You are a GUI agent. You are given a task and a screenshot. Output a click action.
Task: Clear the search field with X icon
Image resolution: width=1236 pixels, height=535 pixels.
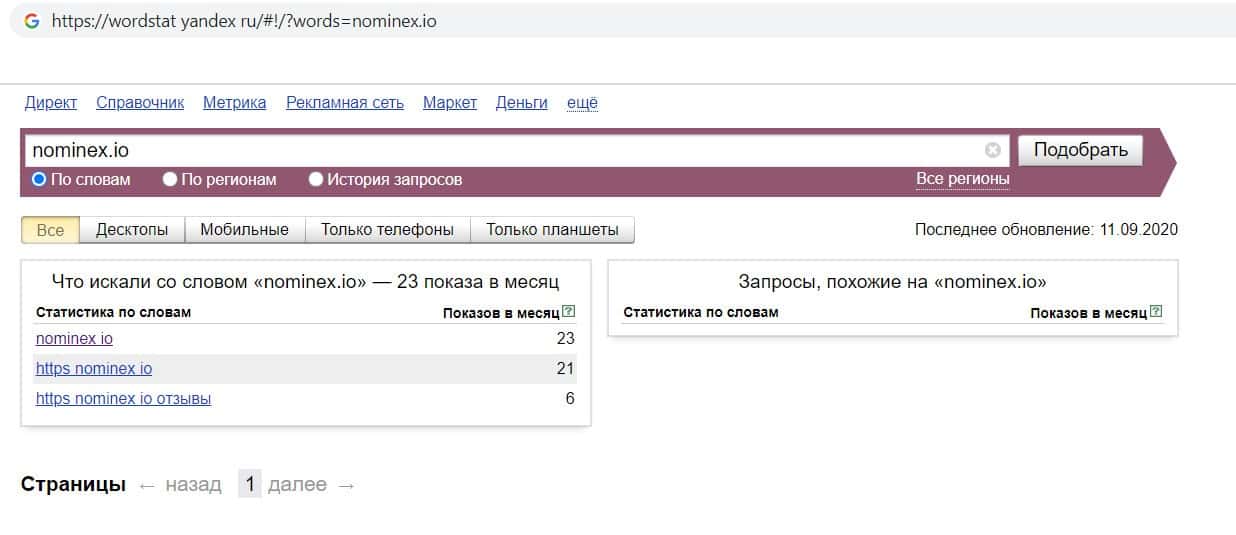point(993,150)
